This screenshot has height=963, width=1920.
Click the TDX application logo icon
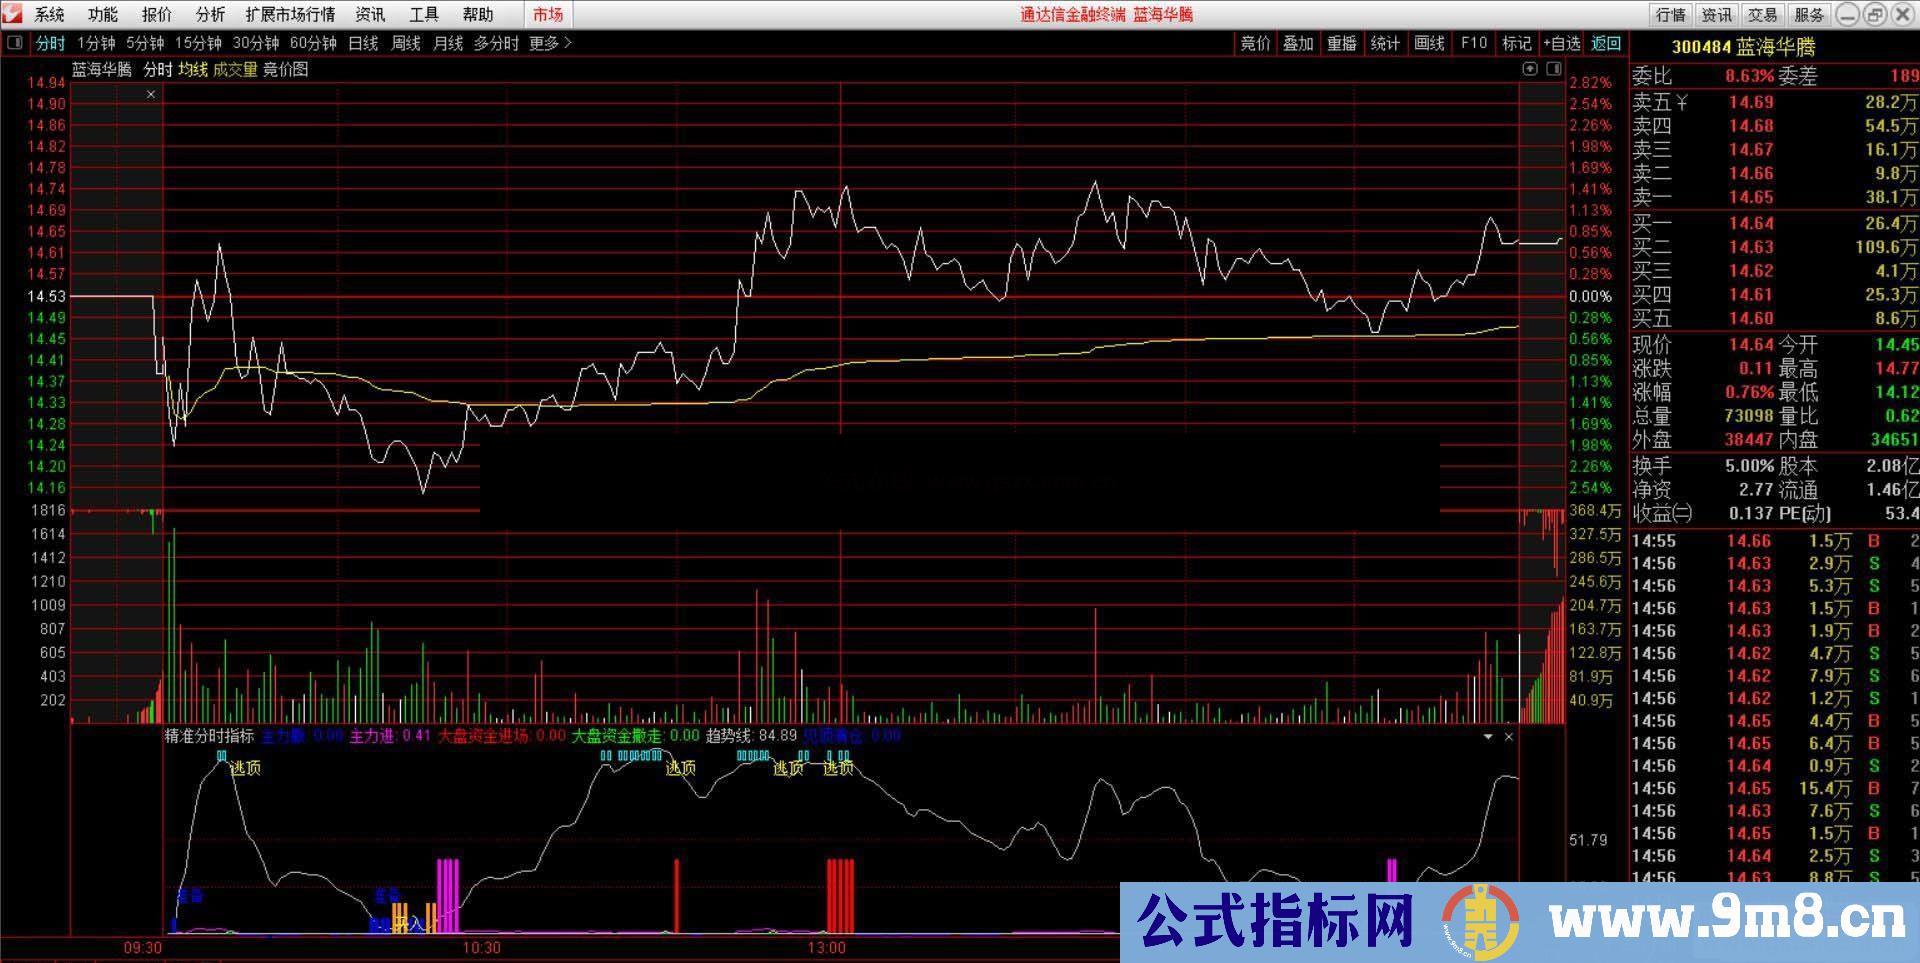pyautogui.click(x=11, y=14)
